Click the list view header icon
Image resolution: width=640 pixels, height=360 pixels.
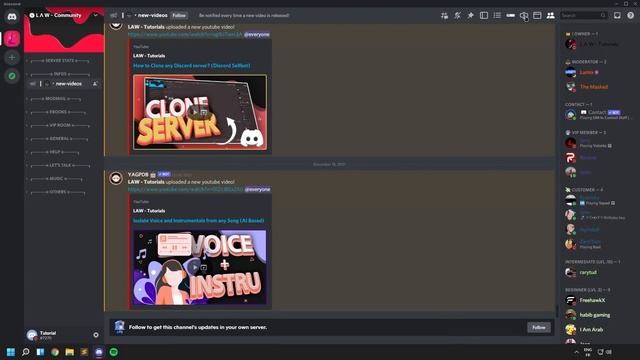click(x=497, y=16)
